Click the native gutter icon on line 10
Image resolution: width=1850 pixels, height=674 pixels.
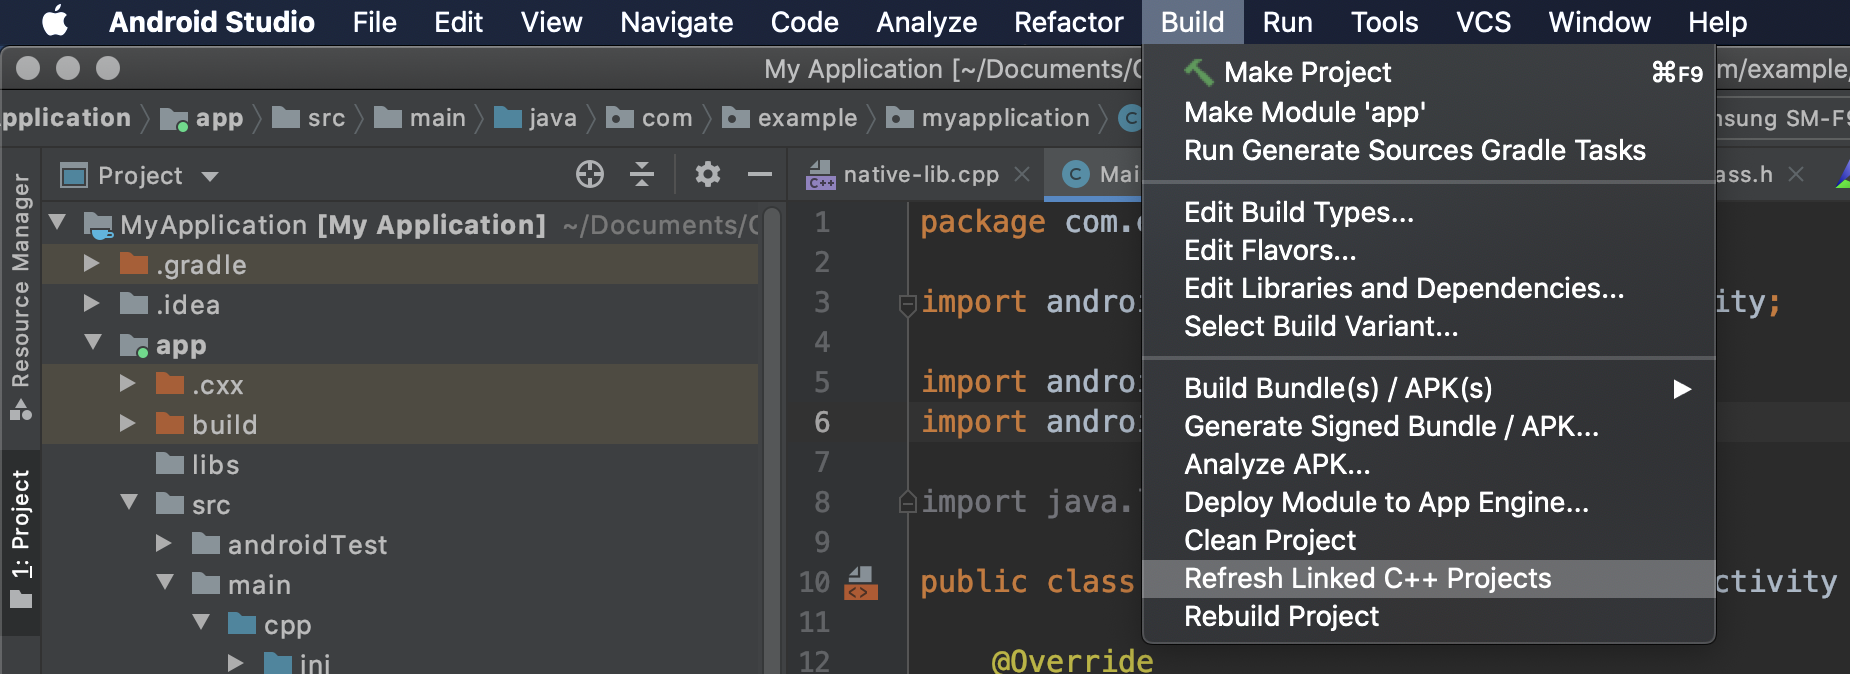coord(861,583)
